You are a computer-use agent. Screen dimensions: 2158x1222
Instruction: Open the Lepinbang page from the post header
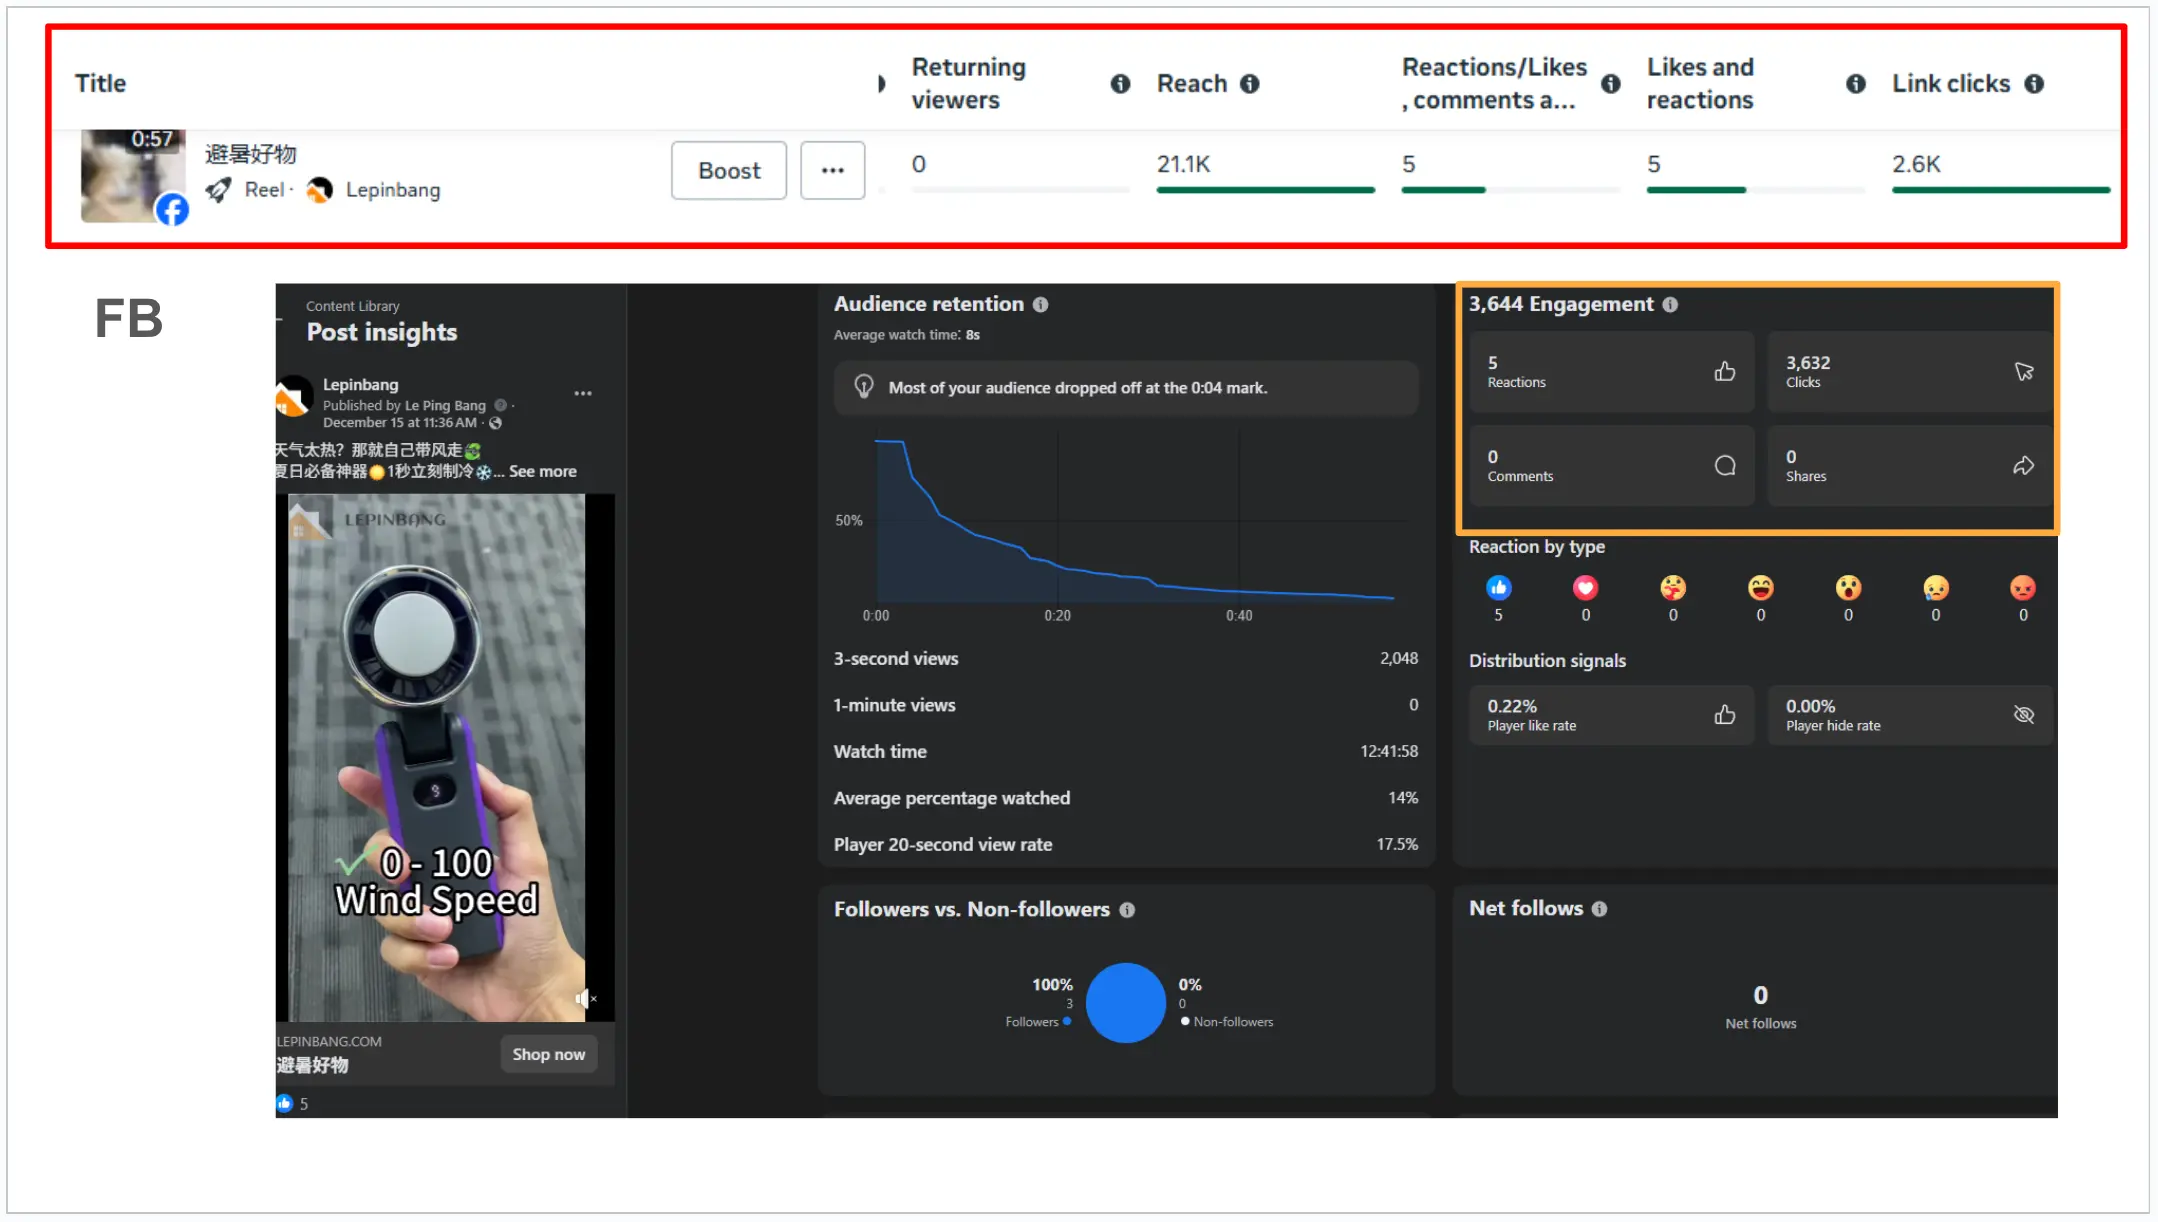[360, 384]
